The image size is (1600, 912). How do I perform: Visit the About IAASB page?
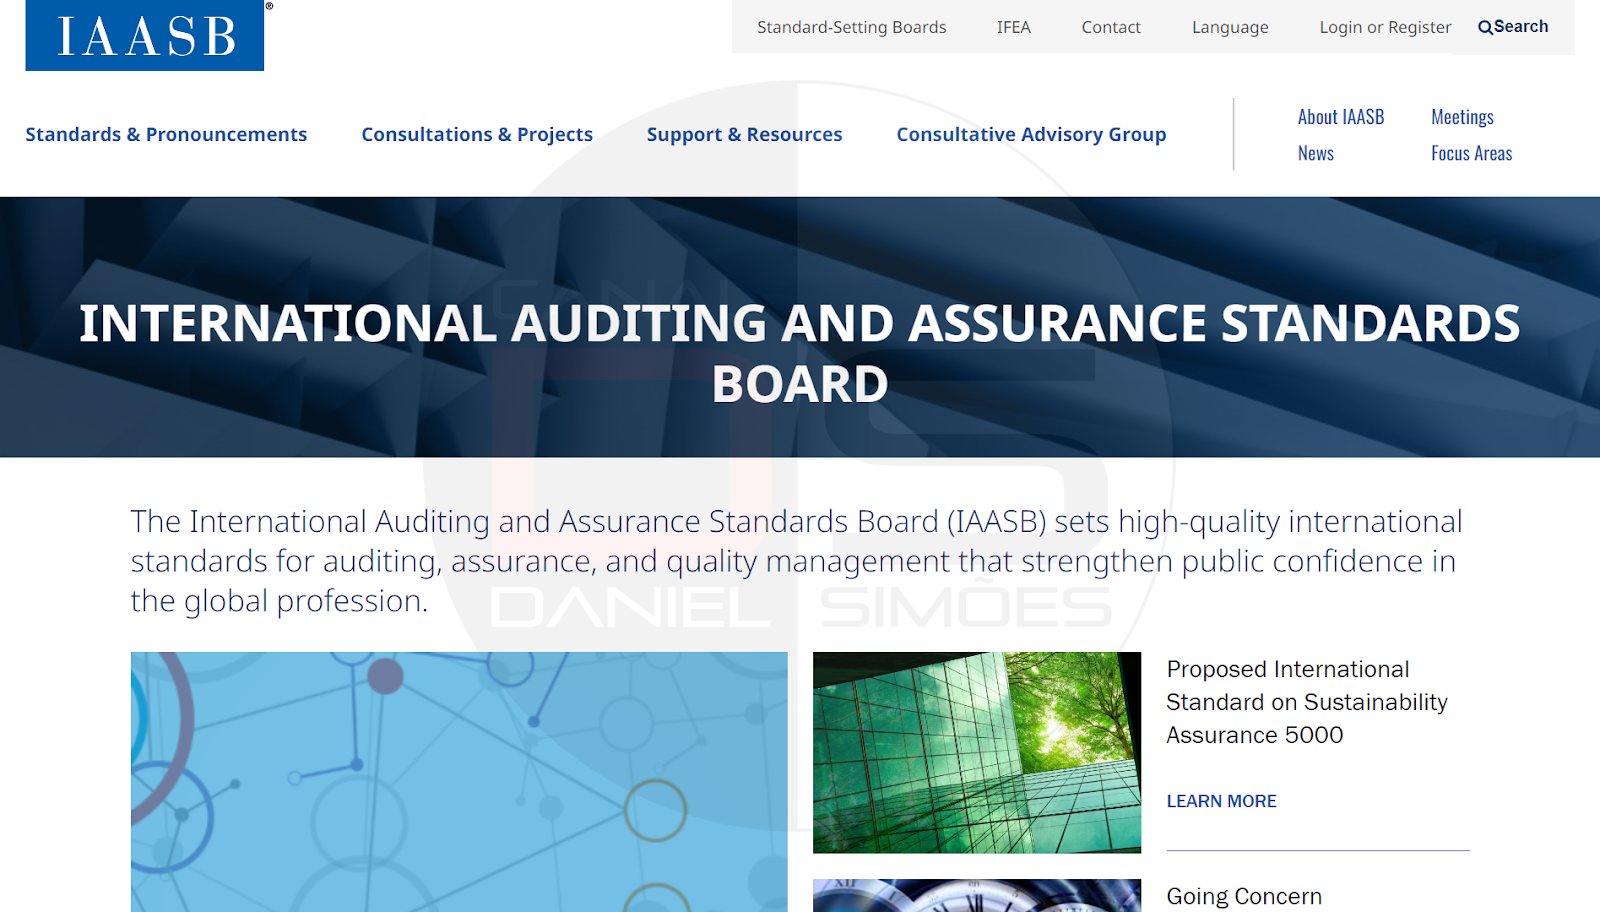1341,117
